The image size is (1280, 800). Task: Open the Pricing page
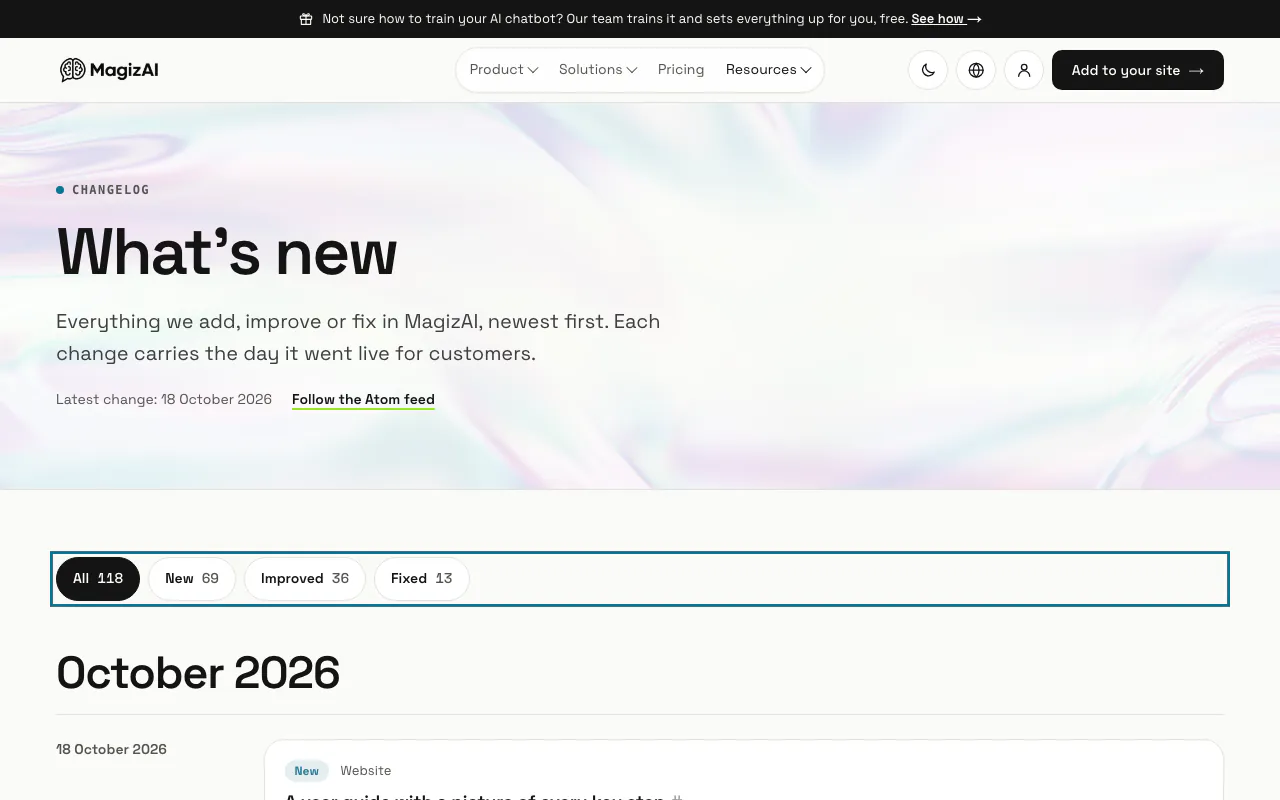tap(681, 70)
